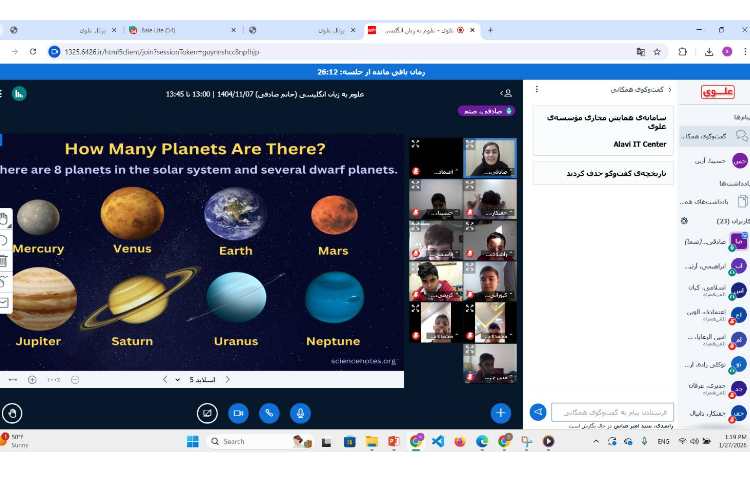Screen dimensions: 750x480
Task: Open a new Chrome tab with plus button
Action: click(x=490, y=30)
